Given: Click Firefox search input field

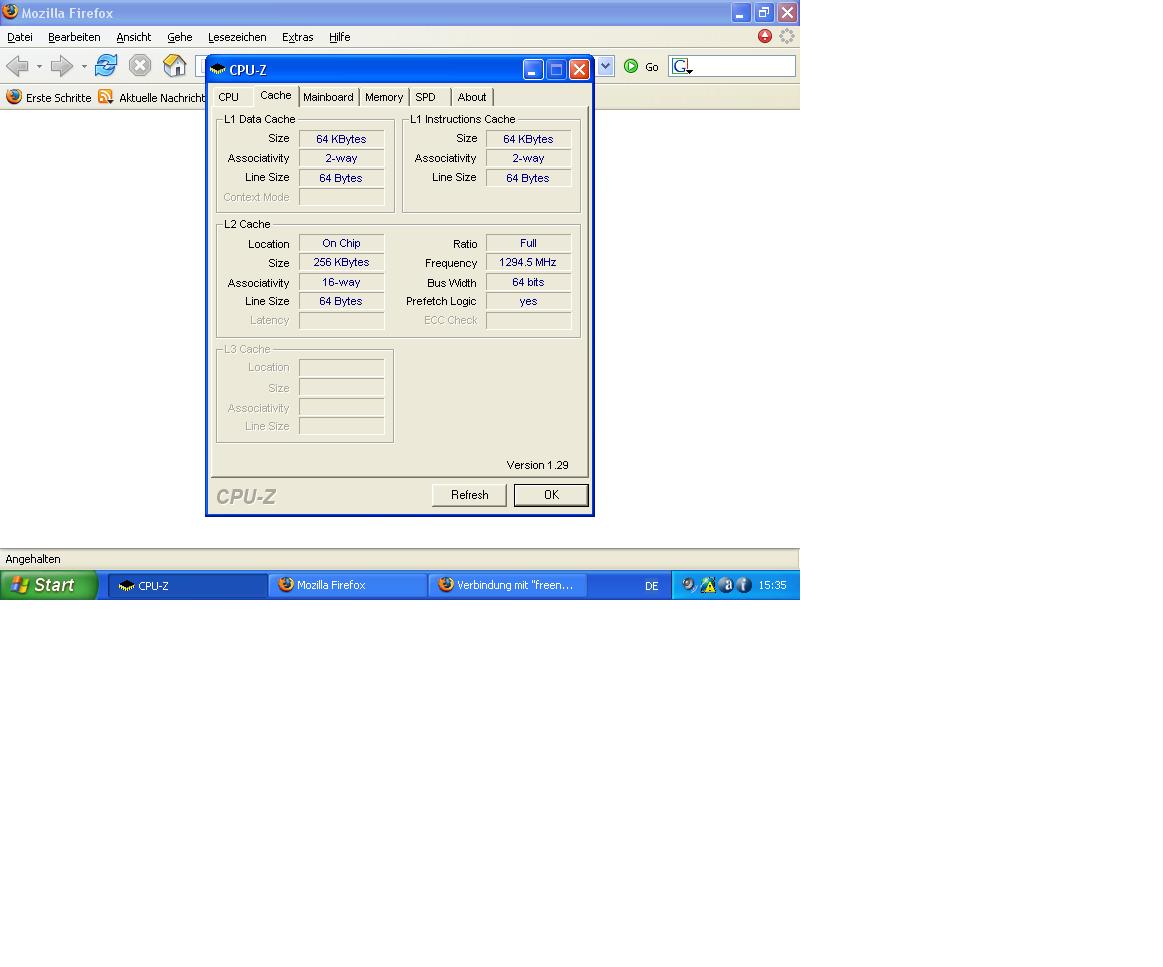Looking at the screenshot, I should (x=744, y=67).
